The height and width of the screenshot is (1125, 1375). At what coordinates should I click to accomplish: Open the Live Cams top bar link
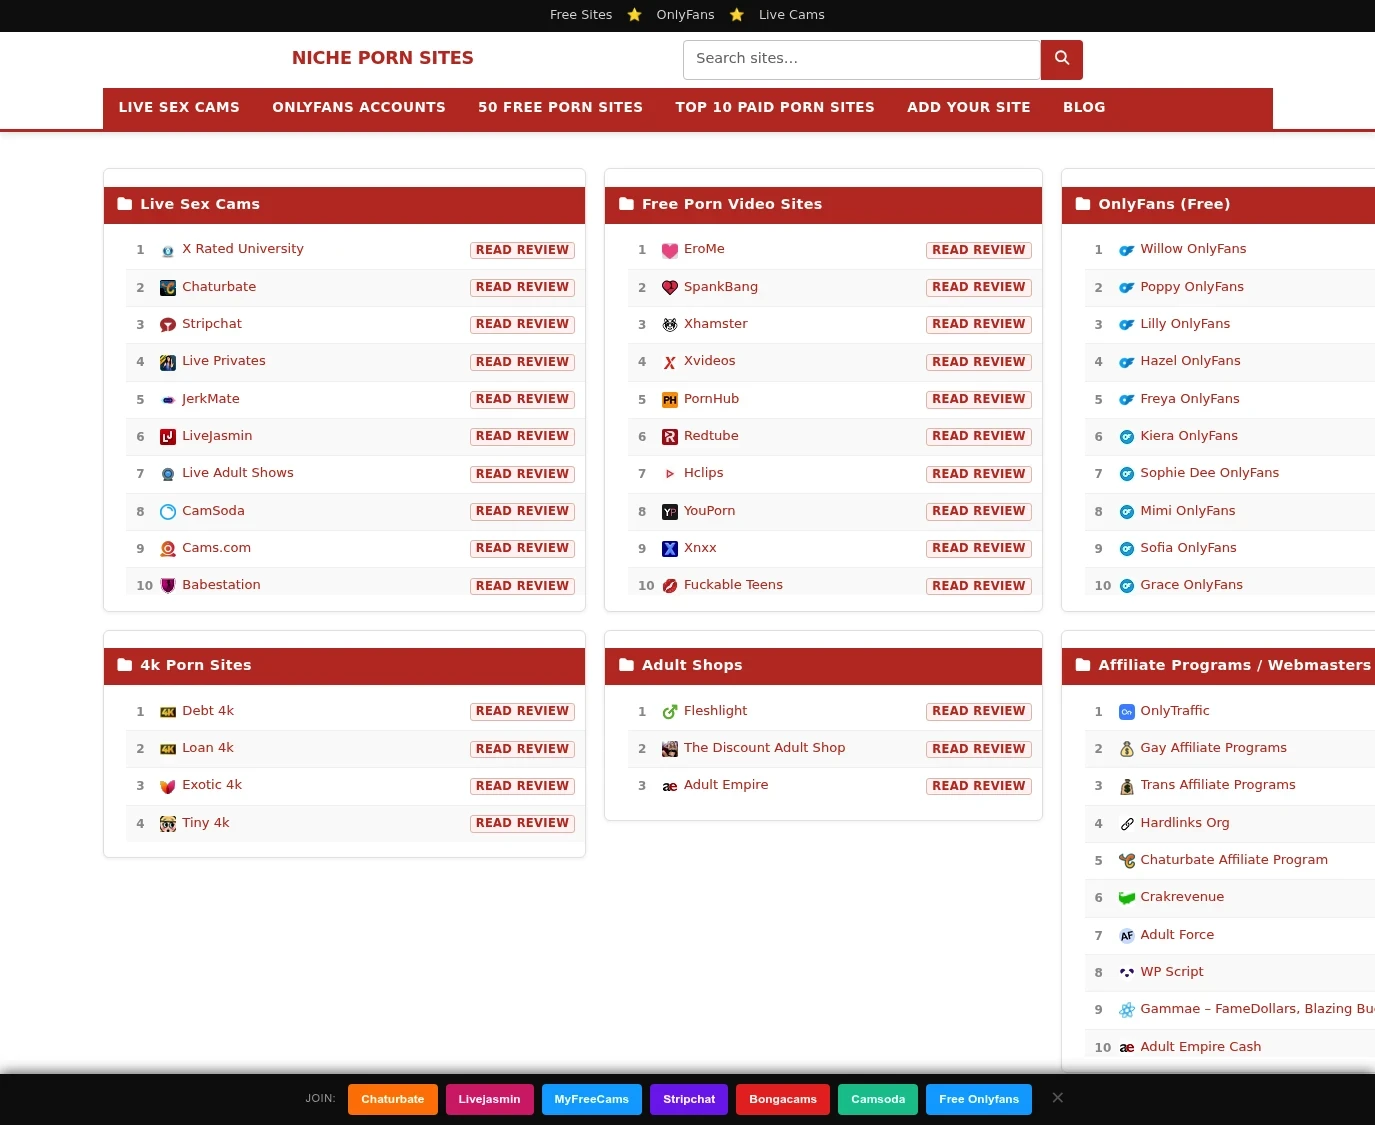coord(792,15)
